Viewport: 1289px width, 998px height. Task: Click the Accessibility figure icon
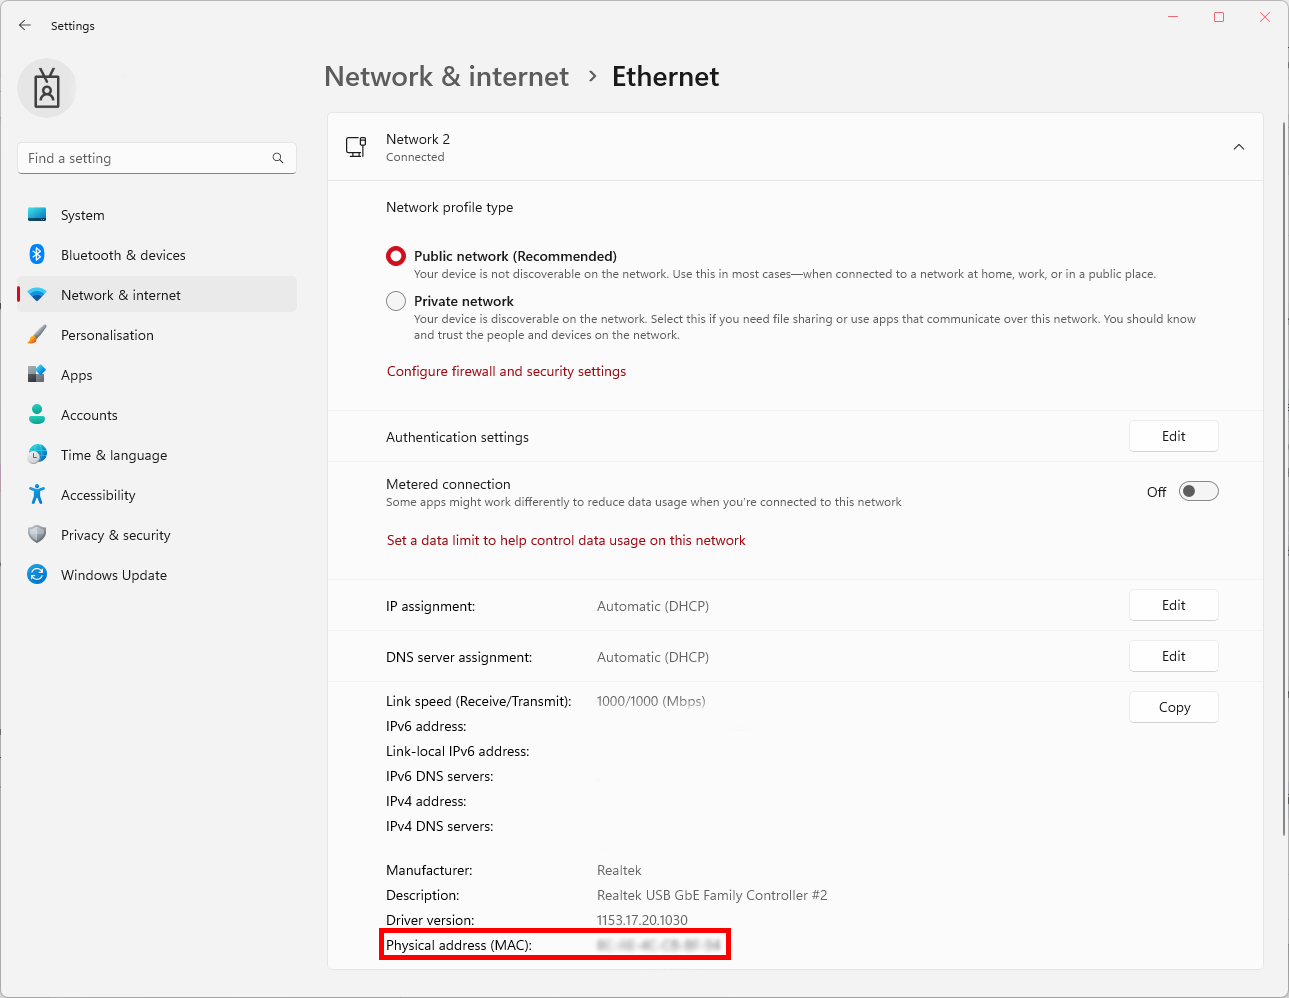pos(37,495)
